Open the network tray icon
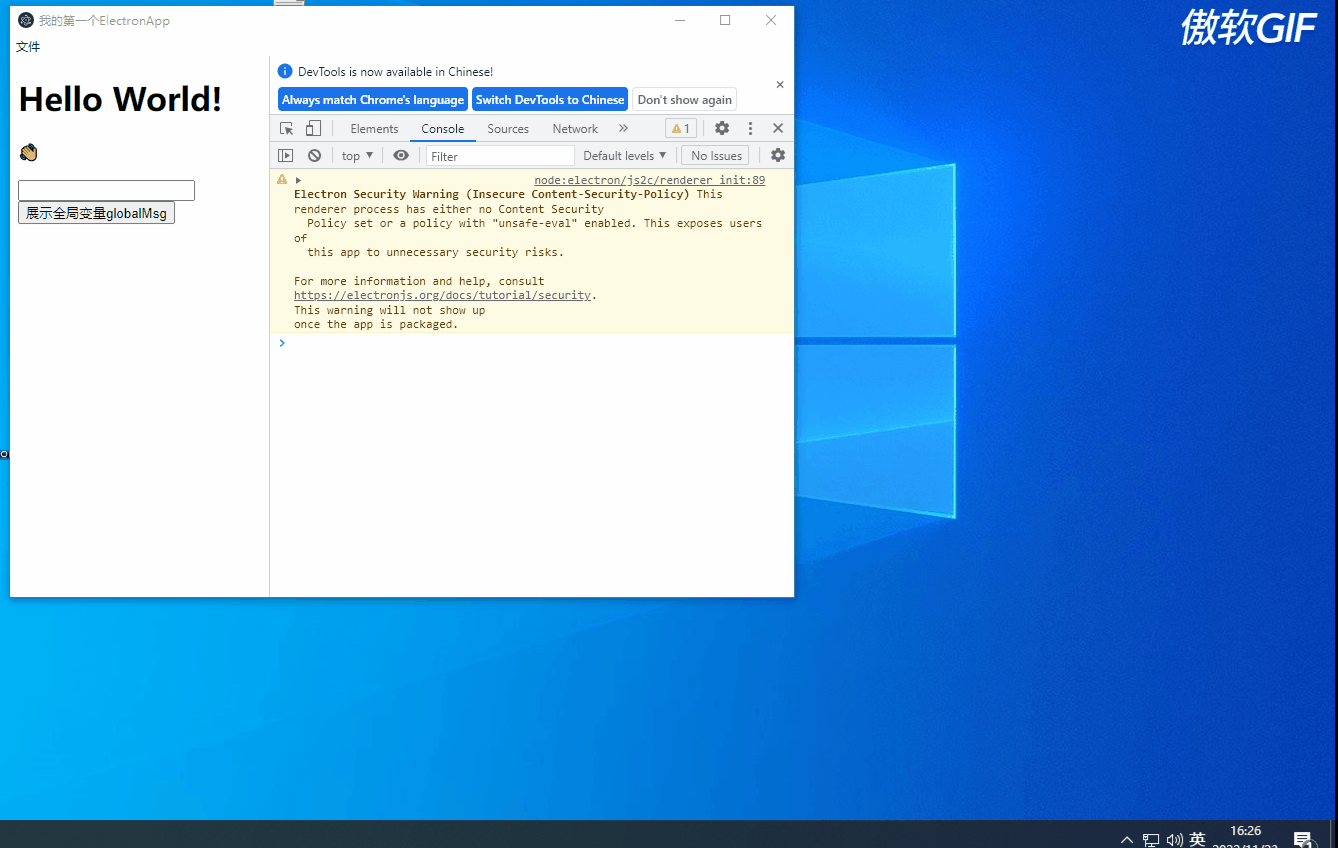Image resolution: width=1338 pixels, height=848 pixels. (1151, 840)
